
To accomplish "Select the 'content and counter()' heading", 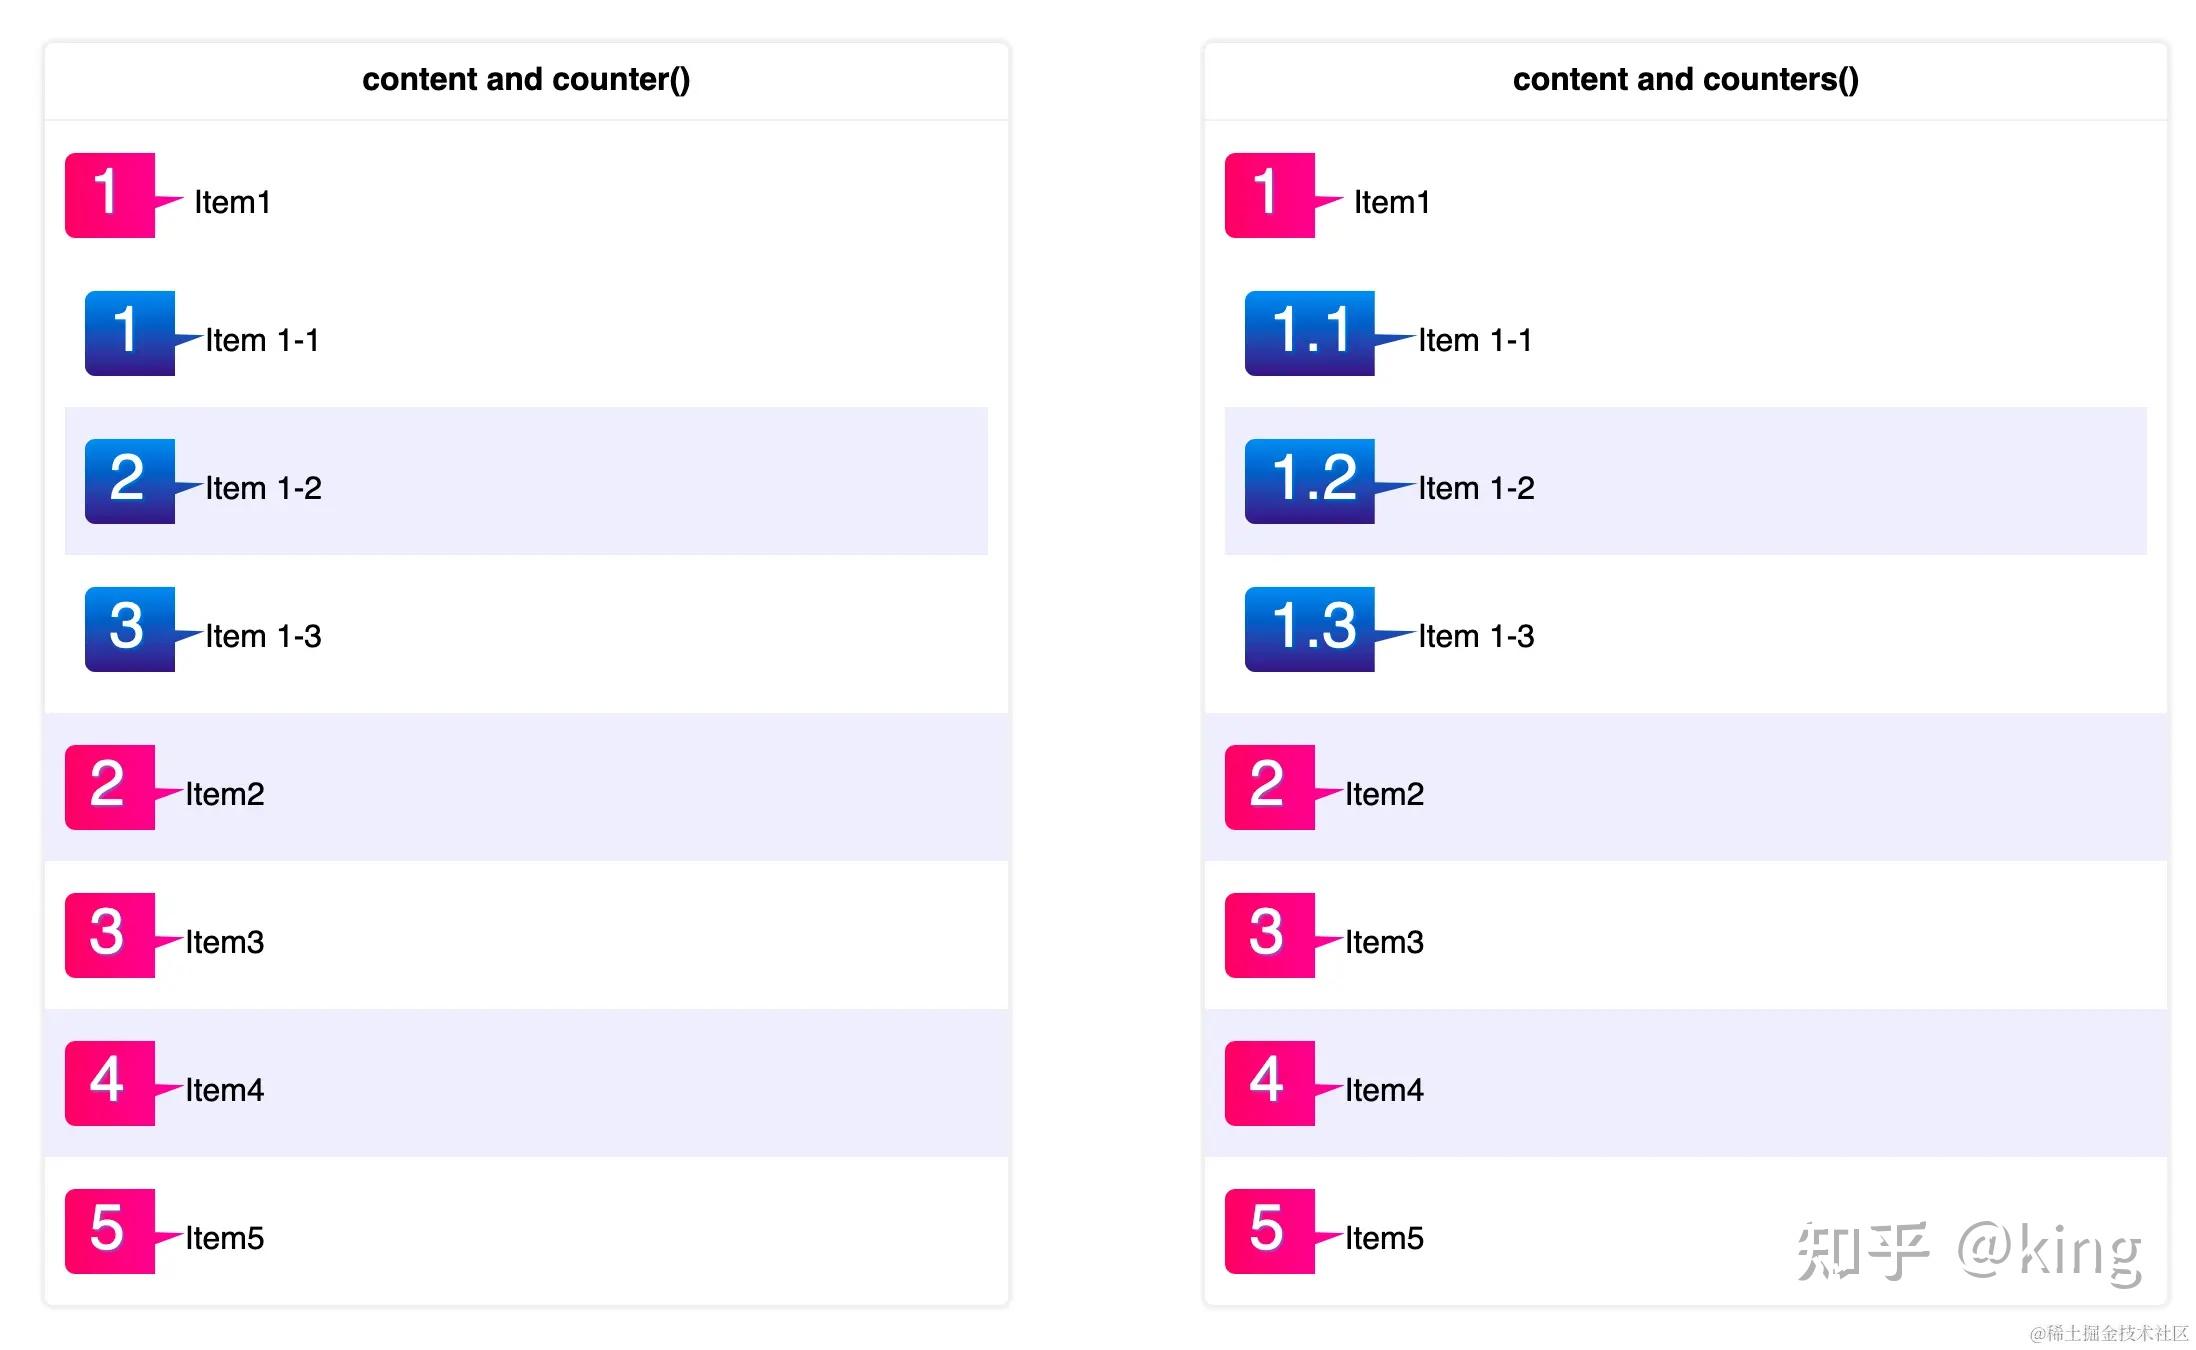I will (x=526, y=79).
